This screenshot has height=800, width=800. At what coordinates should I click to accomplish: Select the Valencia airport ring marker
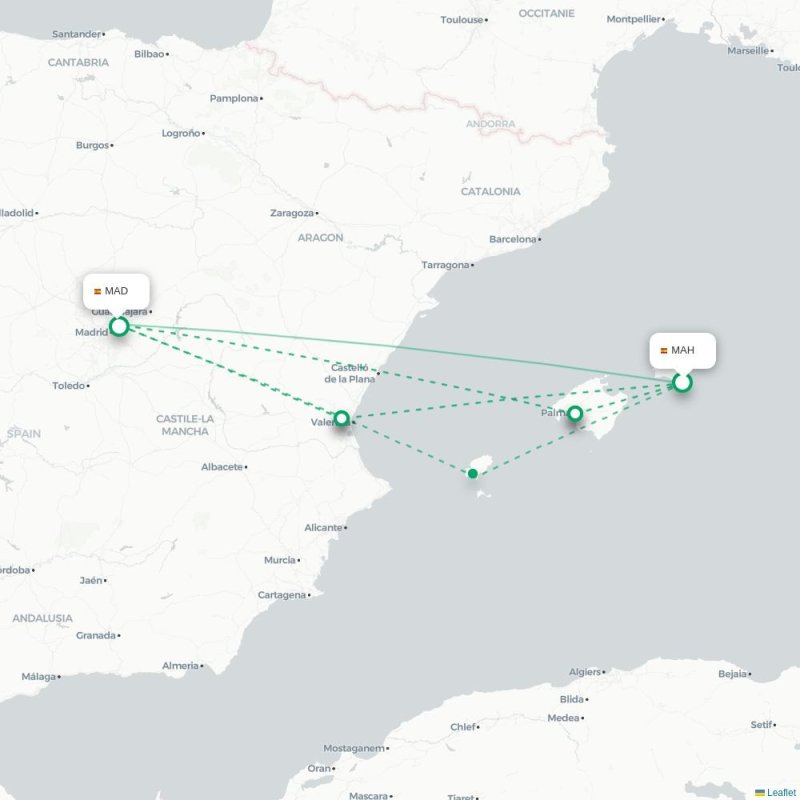[x=341, y=418]
